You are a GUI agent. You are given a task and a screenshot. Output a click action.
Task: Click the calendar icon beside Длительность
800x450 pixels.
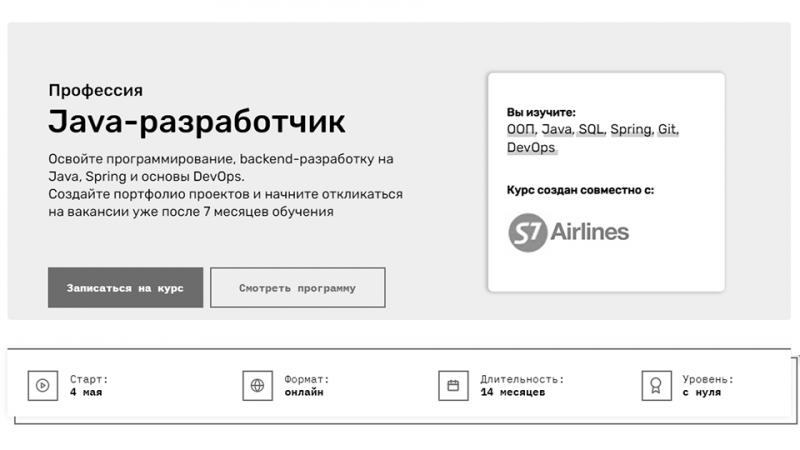tap(453, 385)
